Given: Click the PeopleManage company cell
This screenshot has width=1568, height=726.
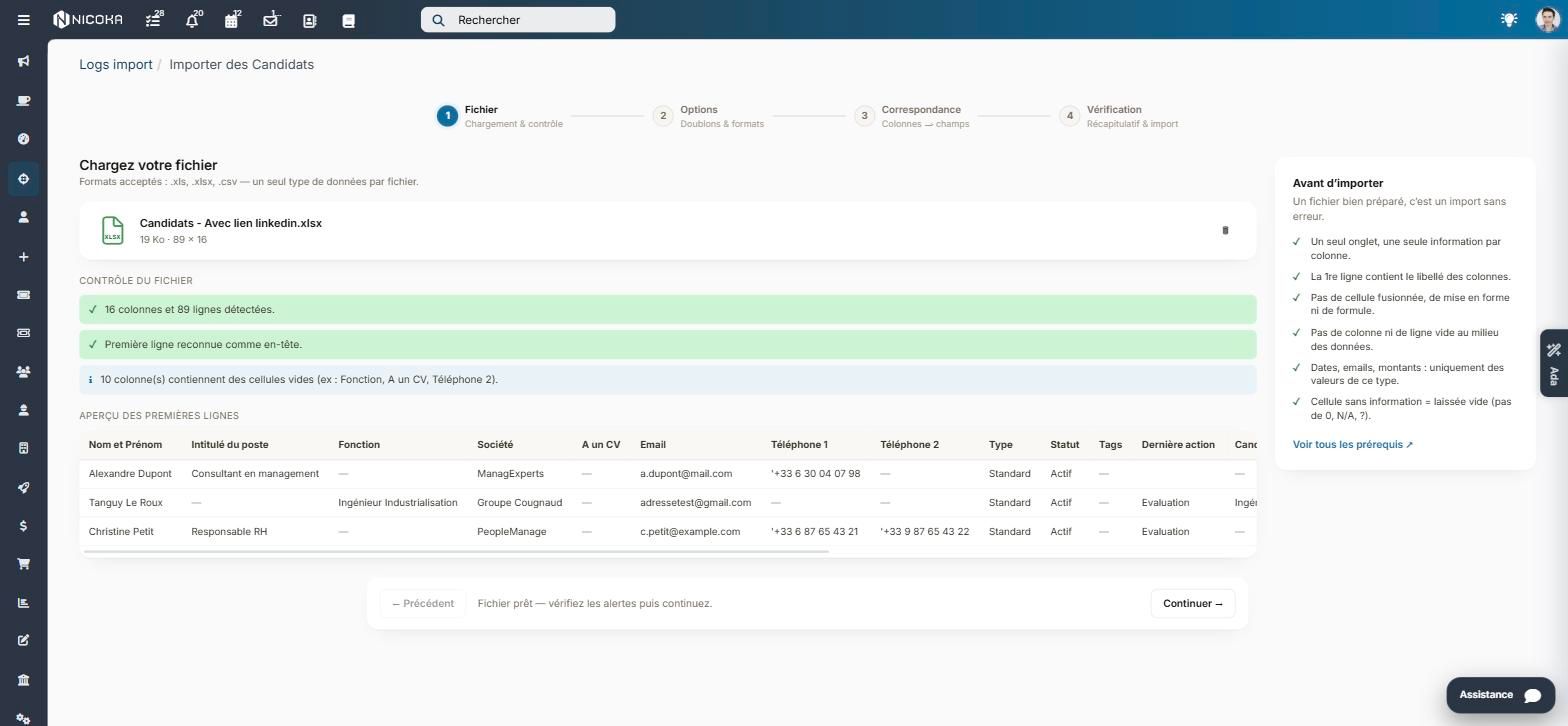Looking at the screenshot, I should 512,532.
